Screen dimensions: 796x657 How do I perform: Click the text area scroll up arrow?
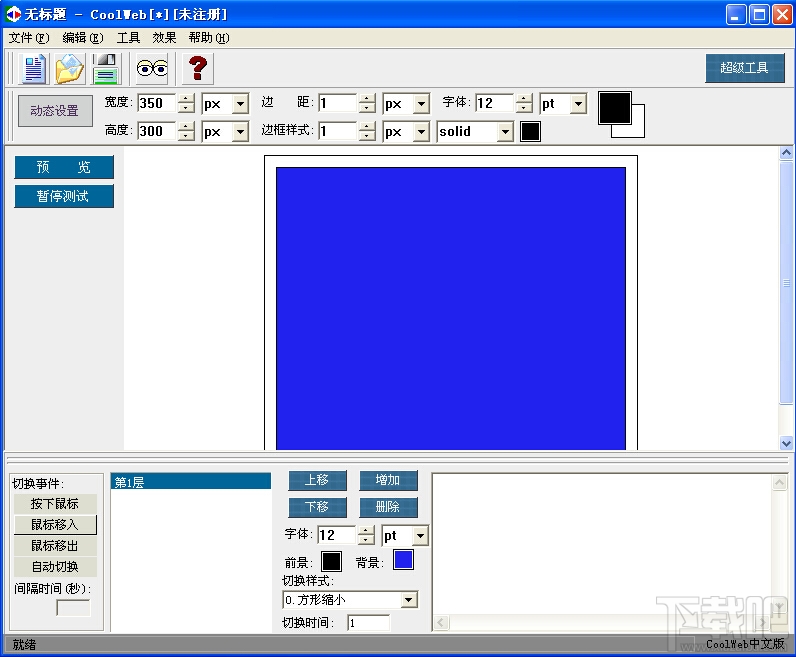779,482
